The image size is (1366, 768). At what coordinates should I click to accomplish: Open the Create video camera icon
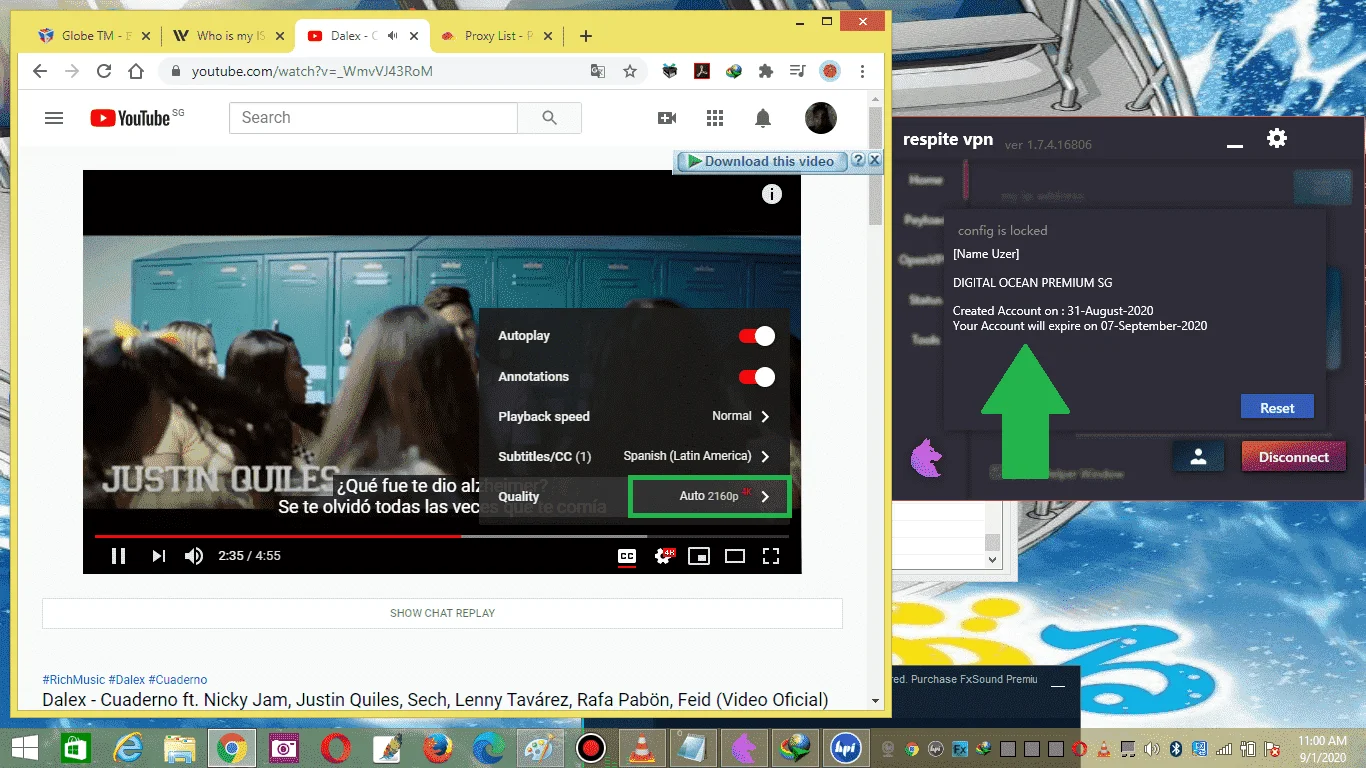pos(667,118)
